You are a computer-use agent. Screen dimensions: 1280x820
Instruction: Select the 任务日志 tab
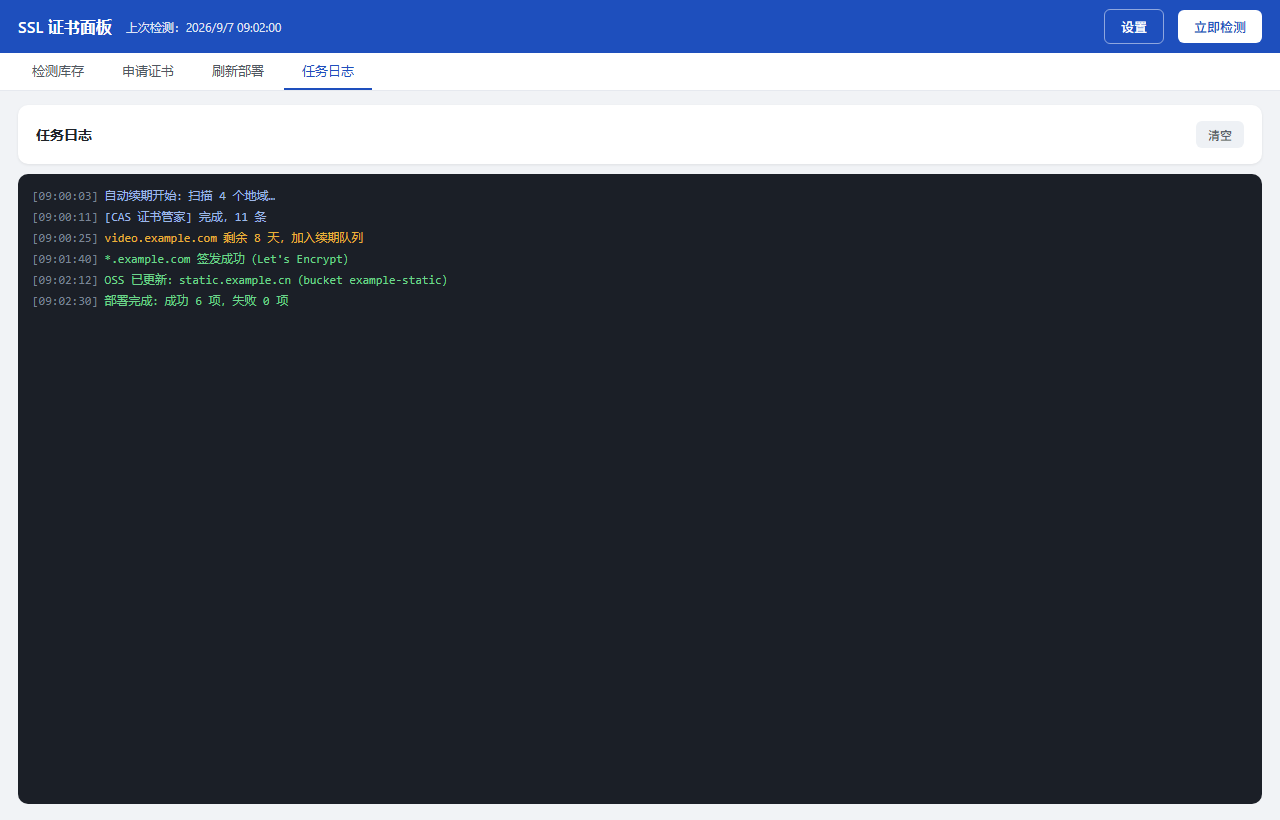(328, 72)
